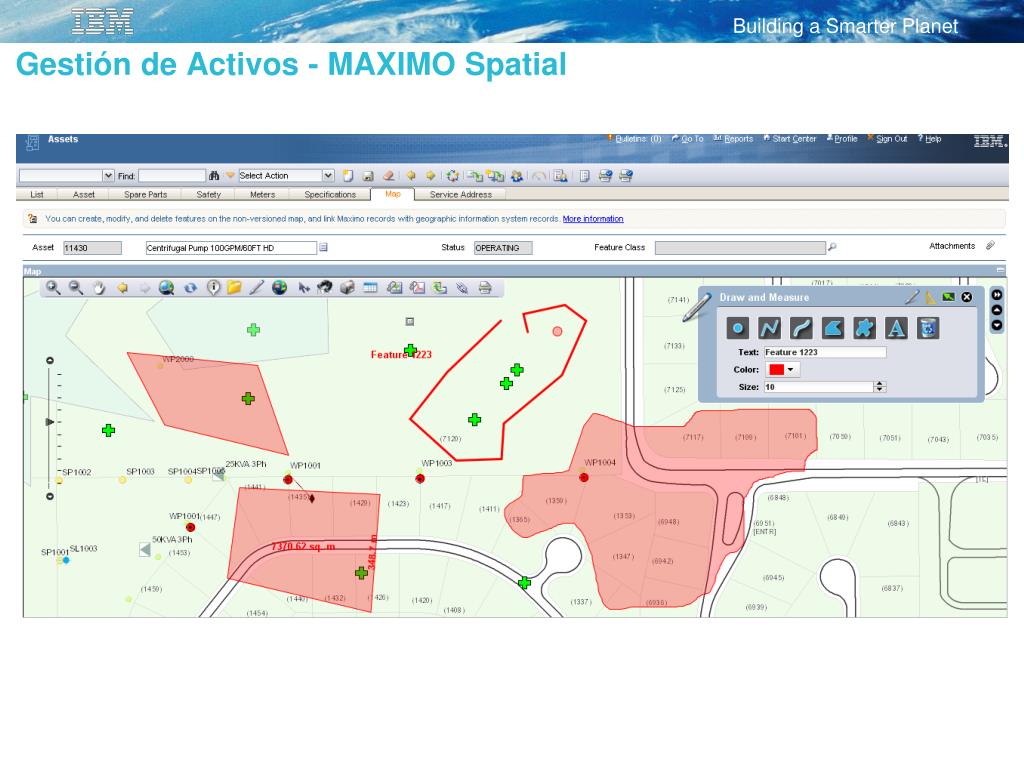
Task: Select the draw polygon tool
Action: 833,328
